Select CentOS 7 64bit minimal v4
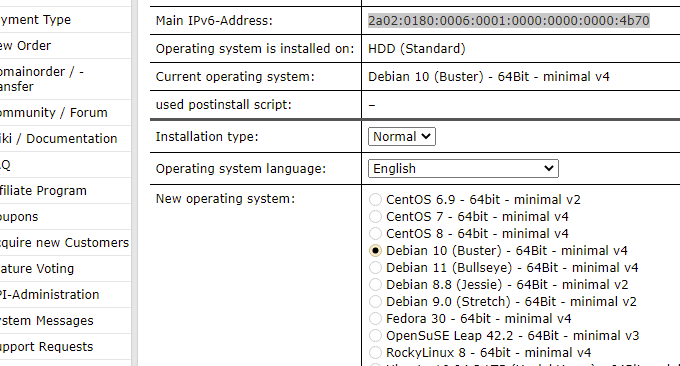 (375, 216)
